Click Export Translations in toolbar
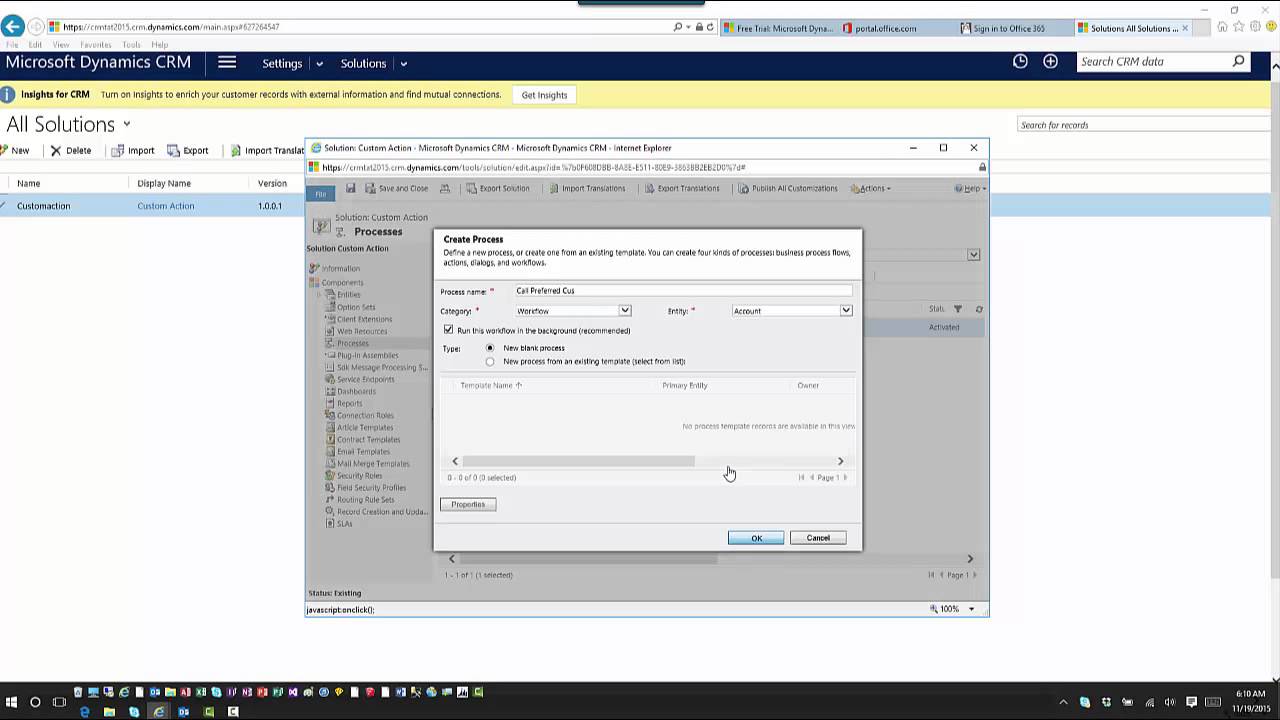 [x=682, y=188]
